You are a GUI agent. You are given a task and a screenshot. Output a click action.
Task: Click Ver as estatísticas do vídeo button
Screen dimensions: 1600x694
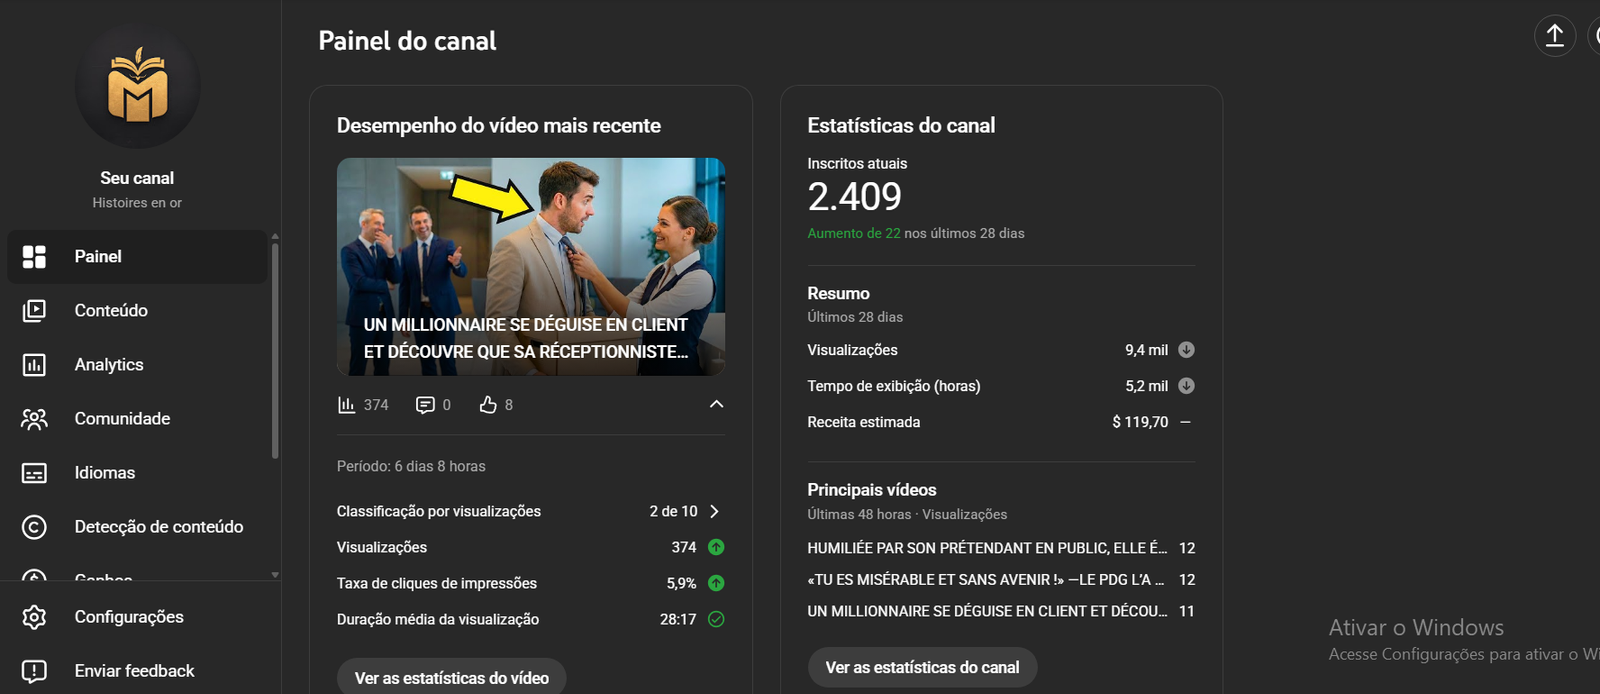tap(452, 677)
